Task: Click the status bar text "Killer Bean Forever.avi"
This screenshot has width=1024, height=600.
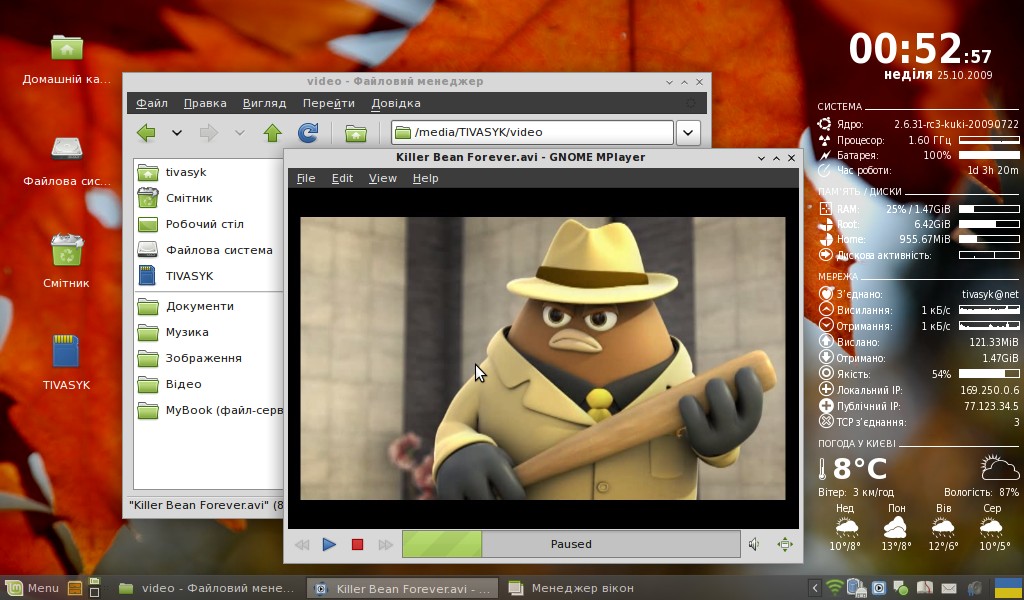Action: [199, 505]
